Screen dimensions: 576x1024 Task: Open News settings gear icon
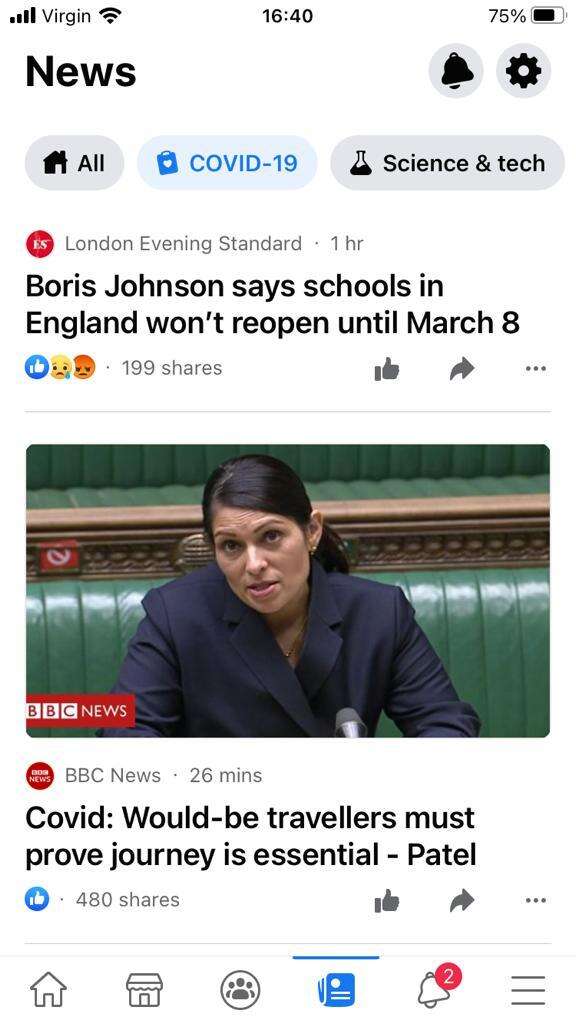click(524, 71)
